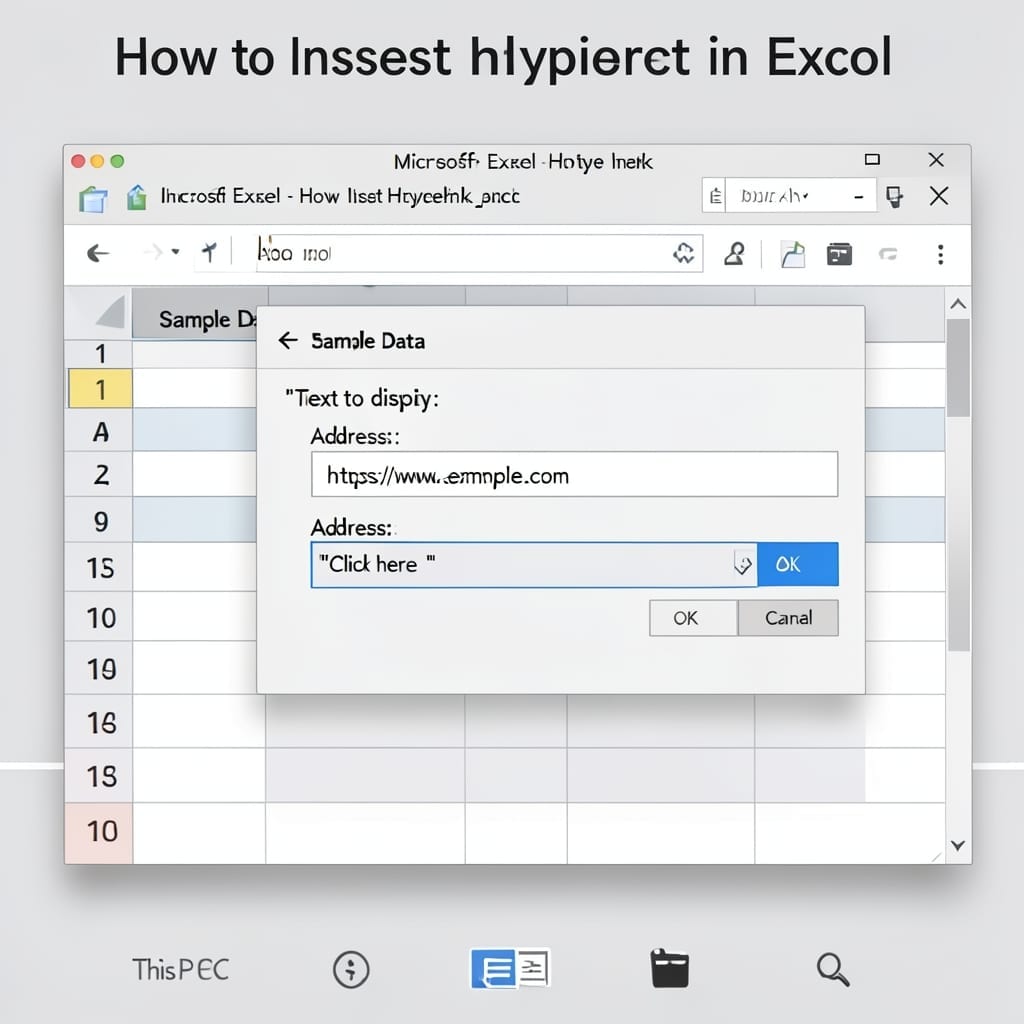
Task: Open the three-dot more options menu
Action: click(940, 255)
